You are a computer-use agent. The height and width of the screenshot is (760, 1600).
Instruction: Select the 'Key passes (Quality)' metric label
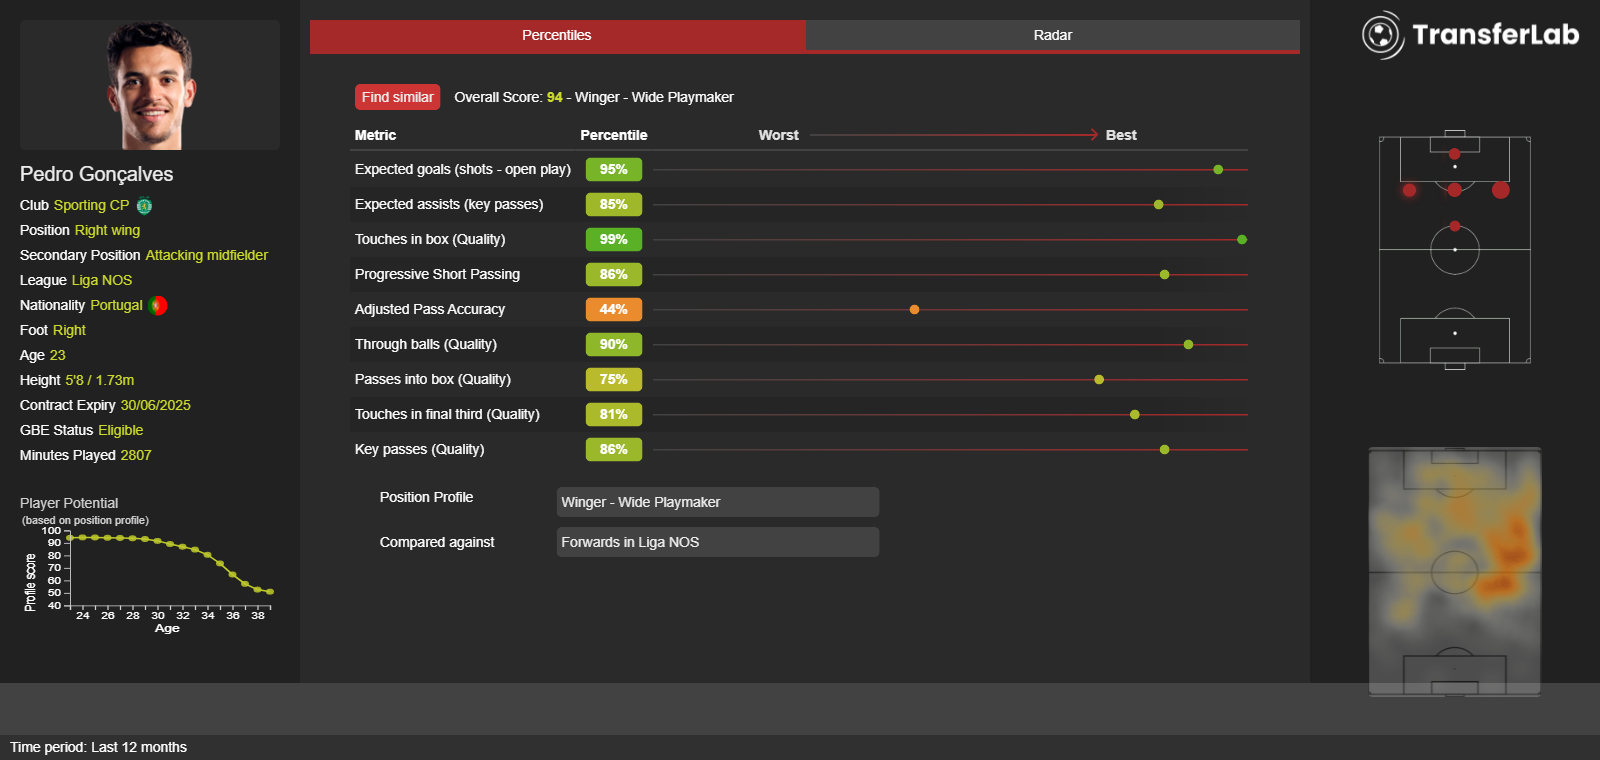point(420,450)
